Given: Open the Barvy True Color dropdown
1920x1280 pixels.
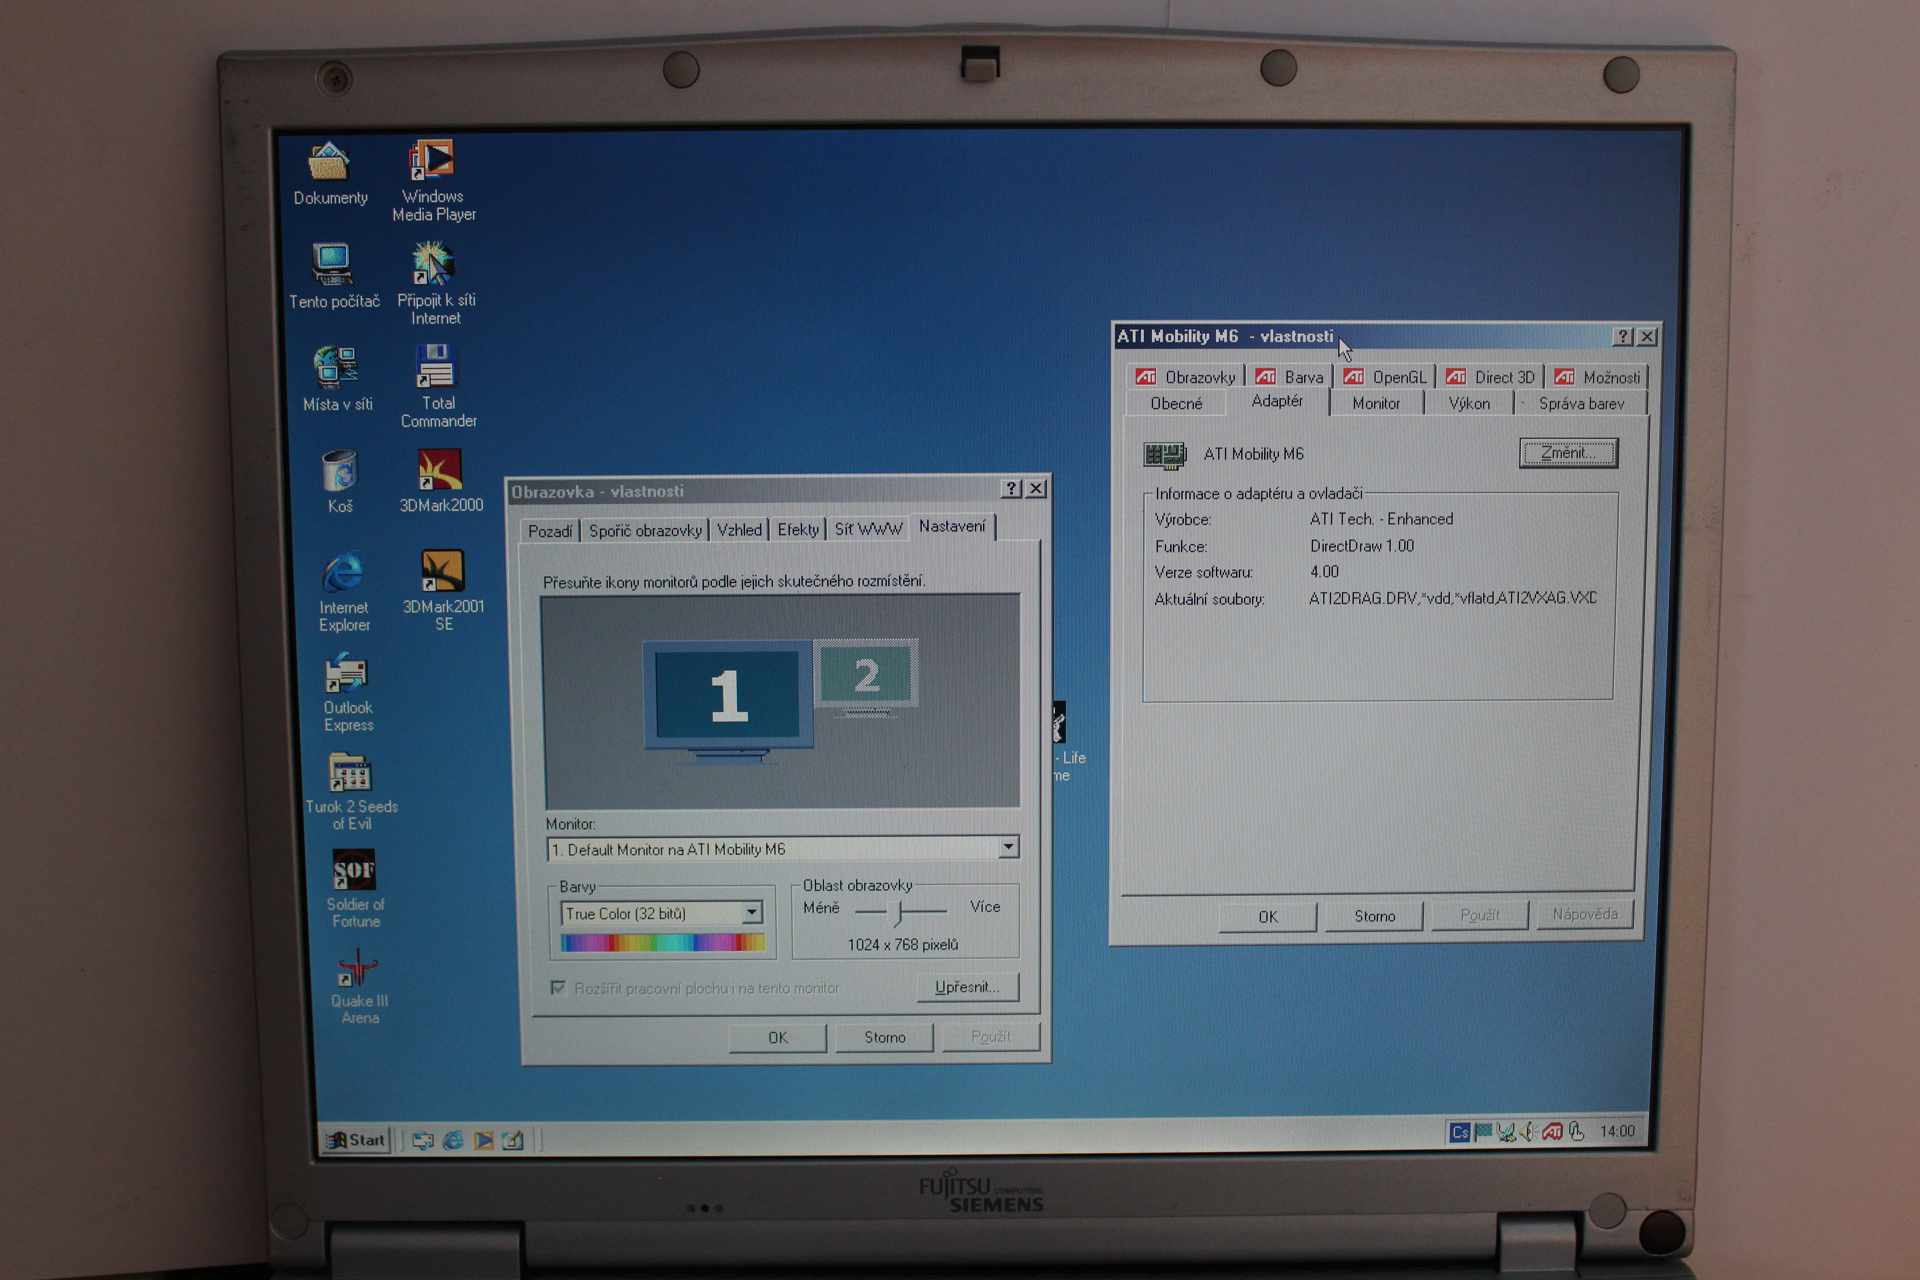Looking at the screenshot, I should [x=752, y=913].
